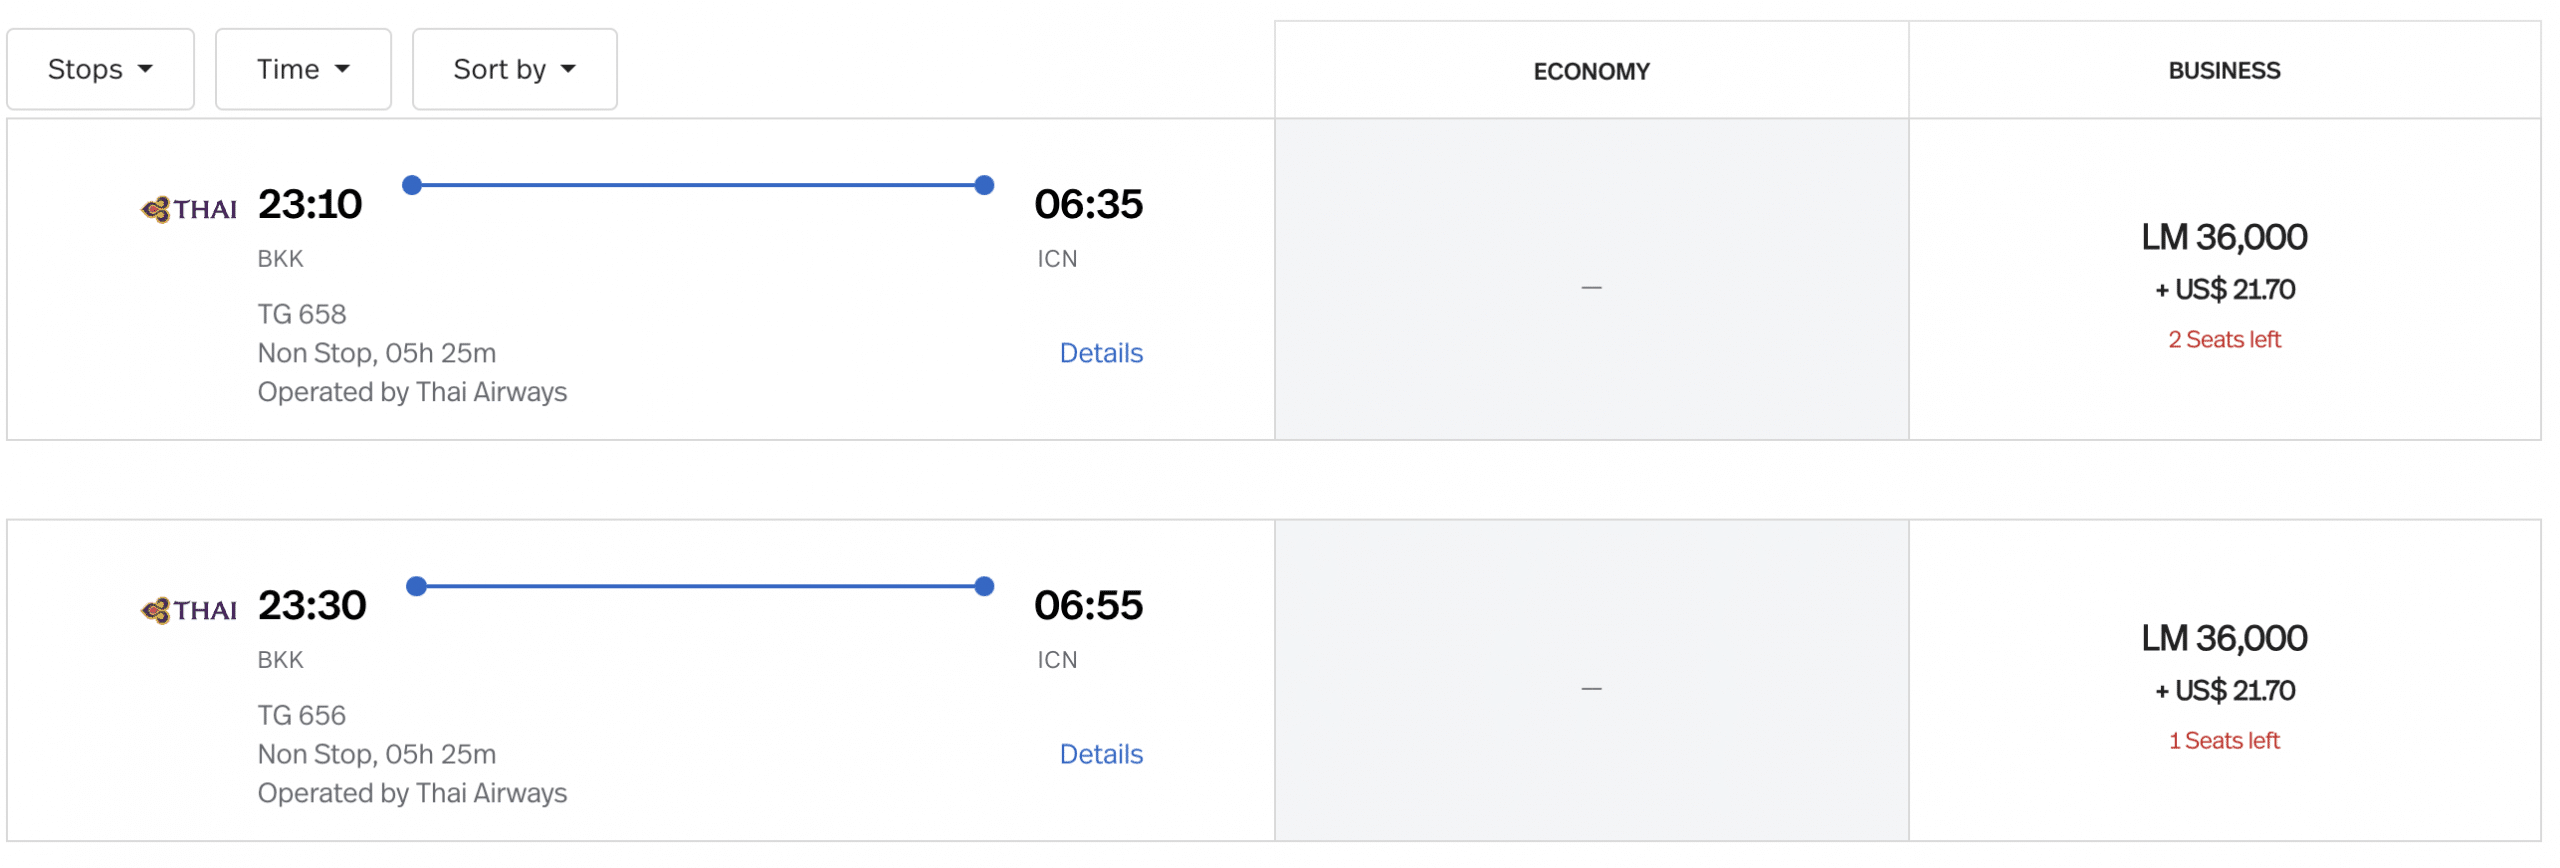The width and height of the screenshot is (2560, 868).
Task: Click the caret arrow next to Stops
Action: click(146, 69)
